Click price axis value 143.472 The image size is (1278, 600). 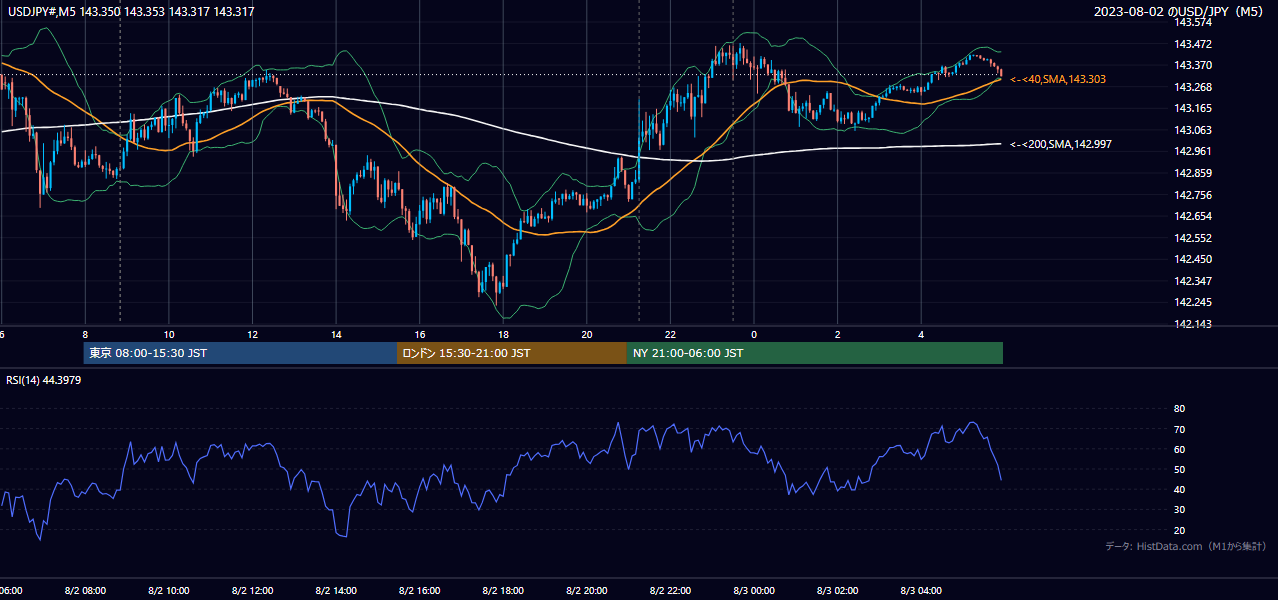(1193, 44)
